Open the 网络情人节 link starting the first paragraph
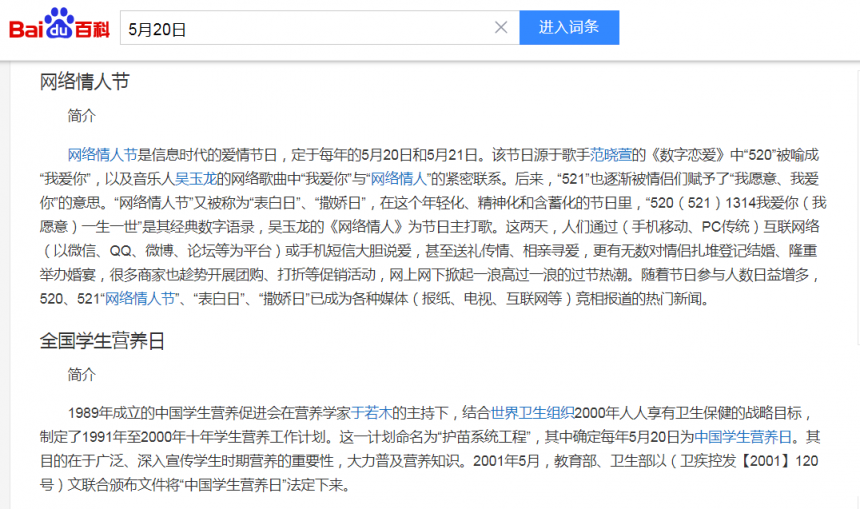 (x=102, y=155)
